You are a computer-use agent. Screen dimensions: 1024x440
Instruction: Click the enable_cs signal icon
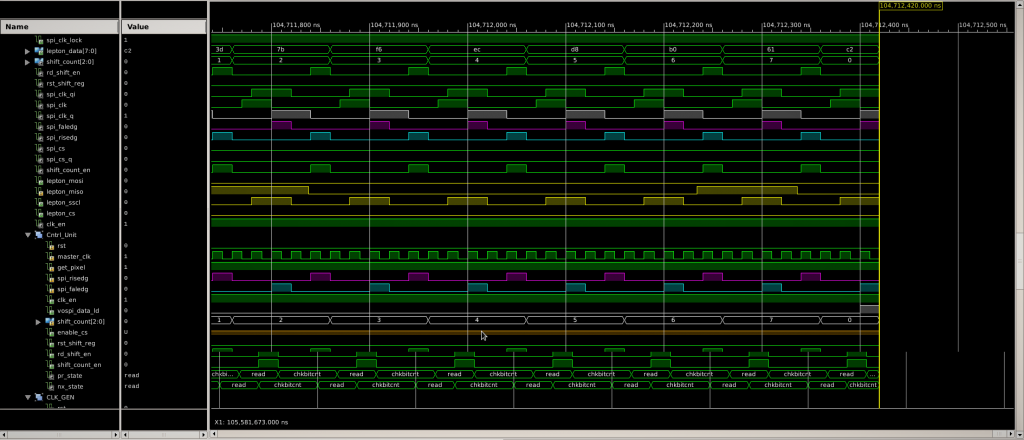click(x=50, y=332)
